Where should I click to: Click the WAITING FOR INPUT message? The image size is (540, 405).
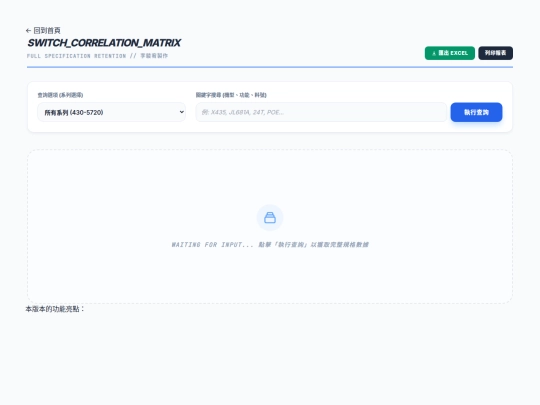click(270, 245)
